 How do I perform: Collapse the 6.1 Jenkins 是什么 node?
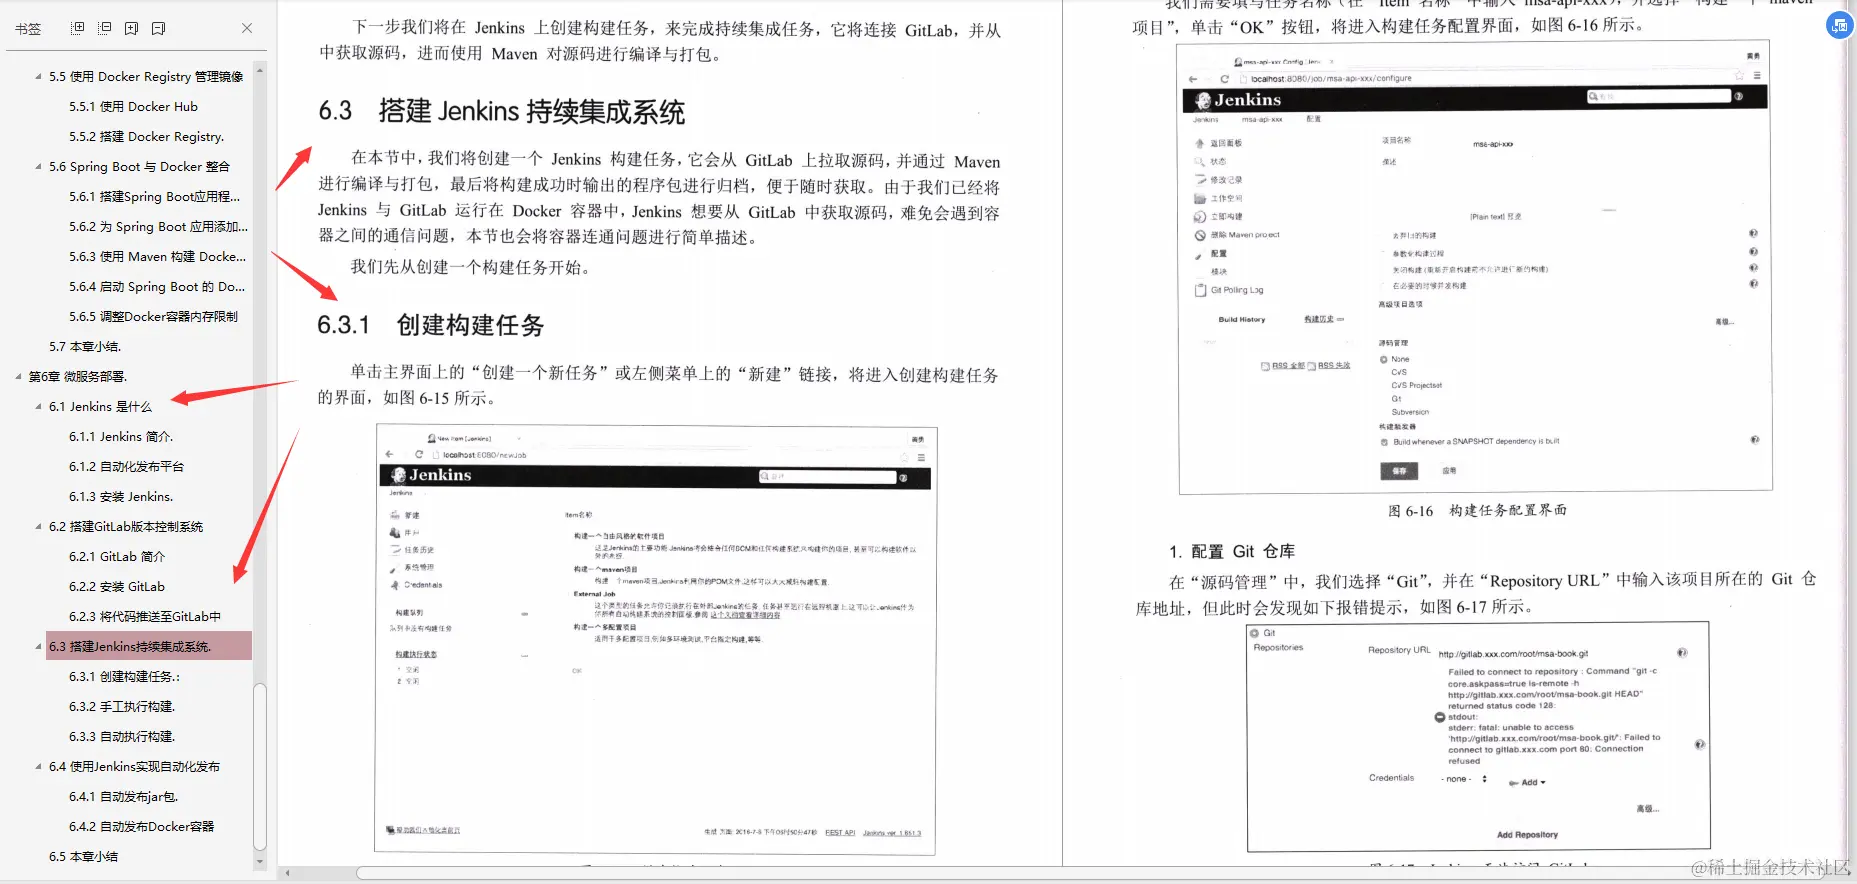pyautogui.click(x=38, y=407)
